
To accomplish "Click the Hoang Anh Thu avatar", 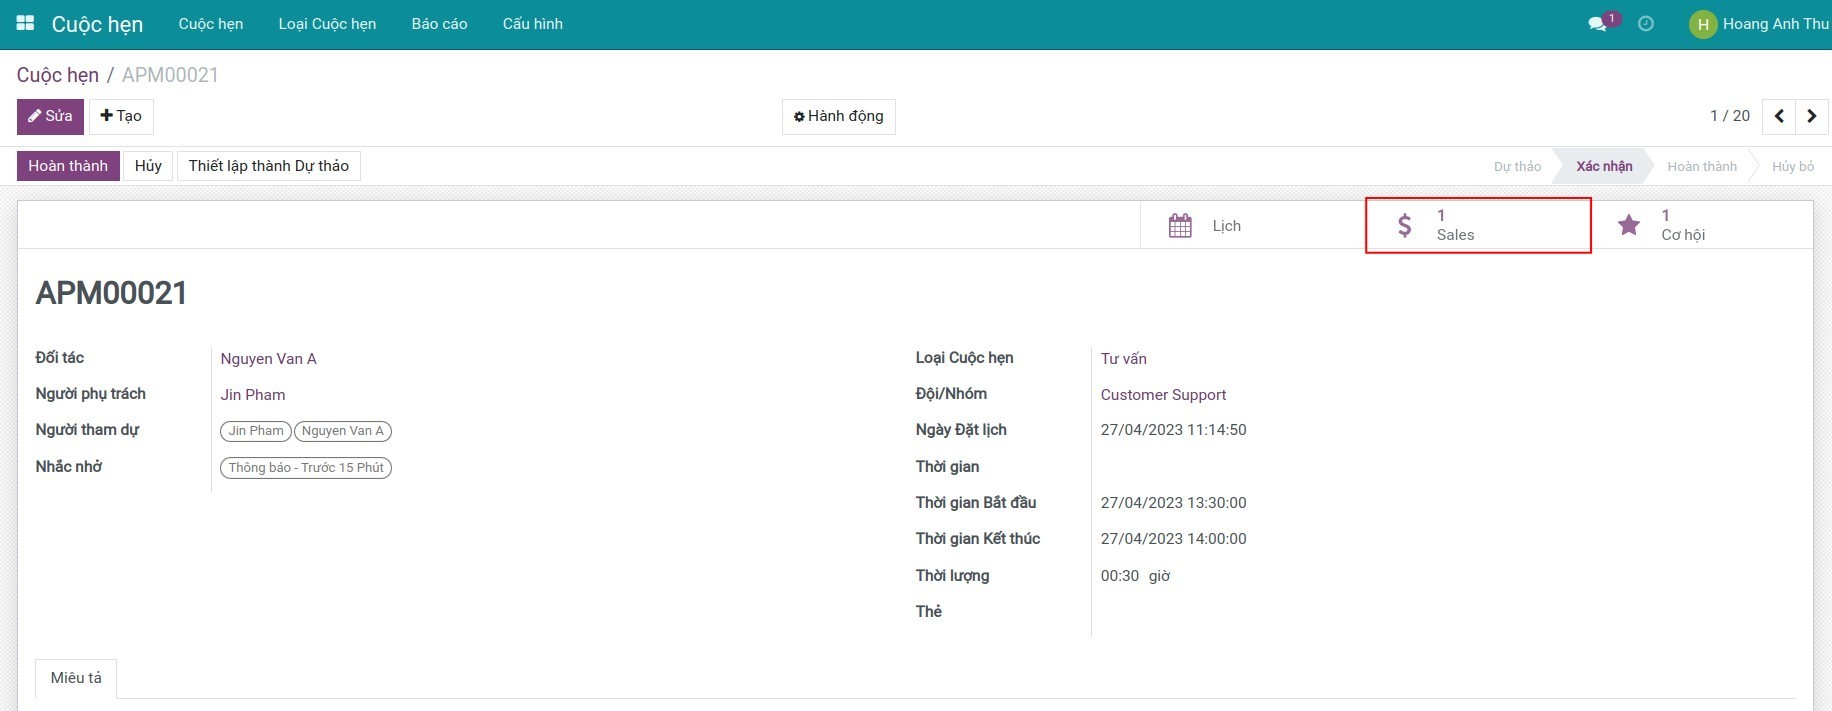I will pyautogui.click(x=1702, y=24).
